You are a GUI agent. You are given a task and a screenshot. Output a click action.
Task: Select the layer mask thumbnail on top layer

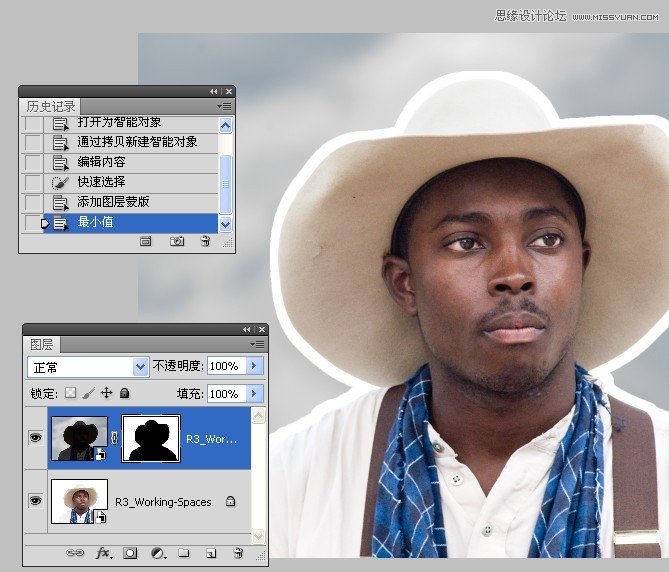[151, 438]
